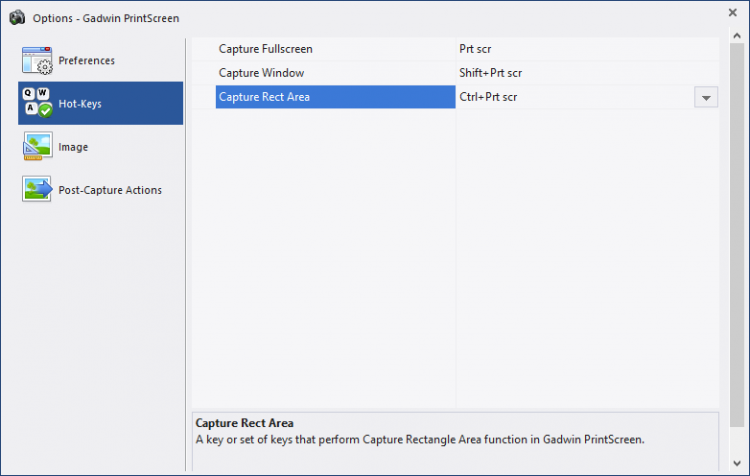Go to the Image settings label
This screenshot has width=750, height=476.
pyautogui.click(x=73, y=147)
